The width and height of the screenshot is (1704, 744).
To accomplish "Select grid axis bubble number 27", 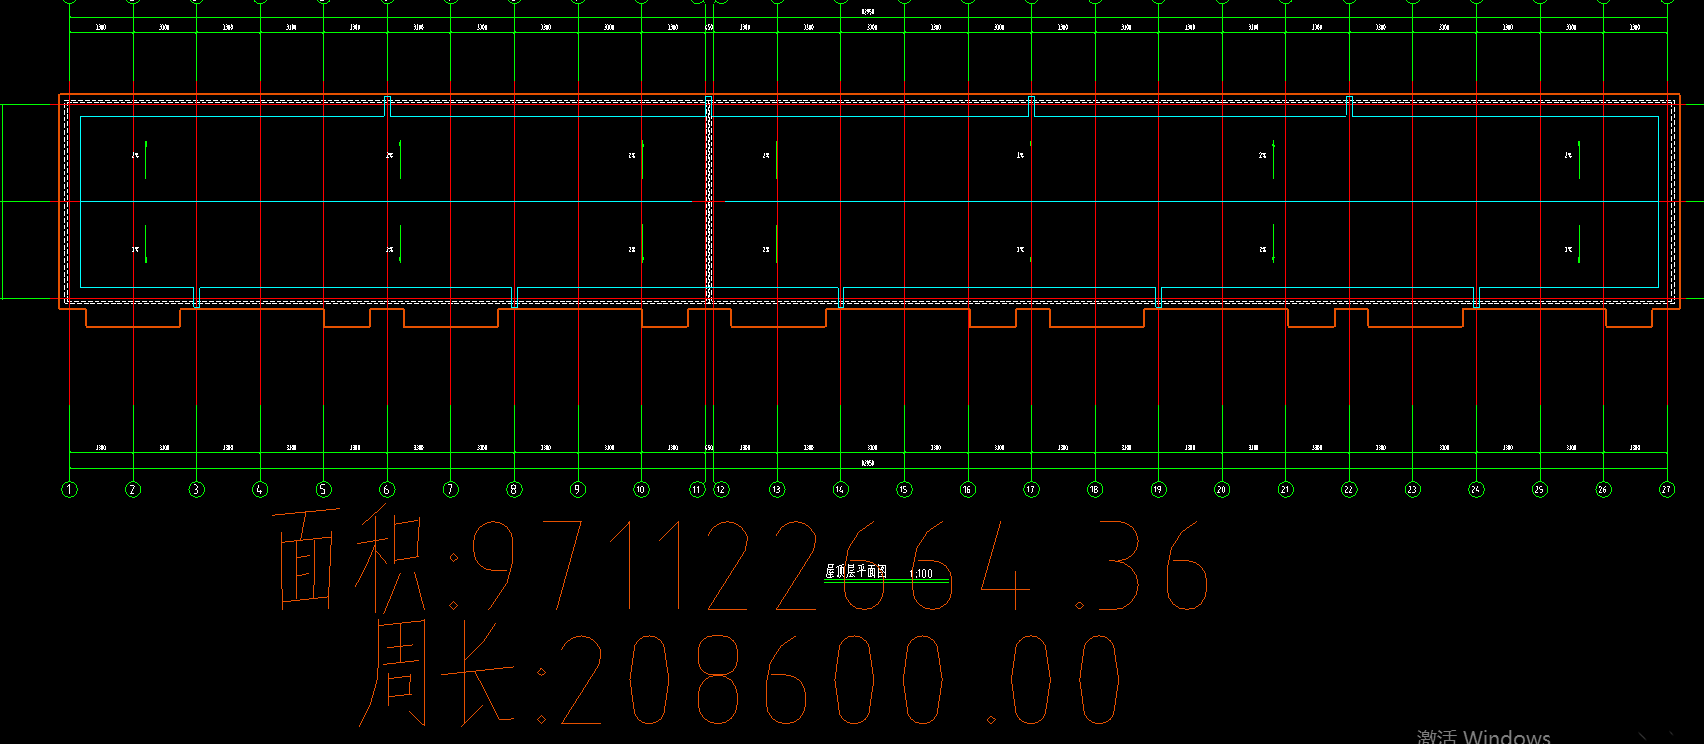I will click(x=1667, y=489).
